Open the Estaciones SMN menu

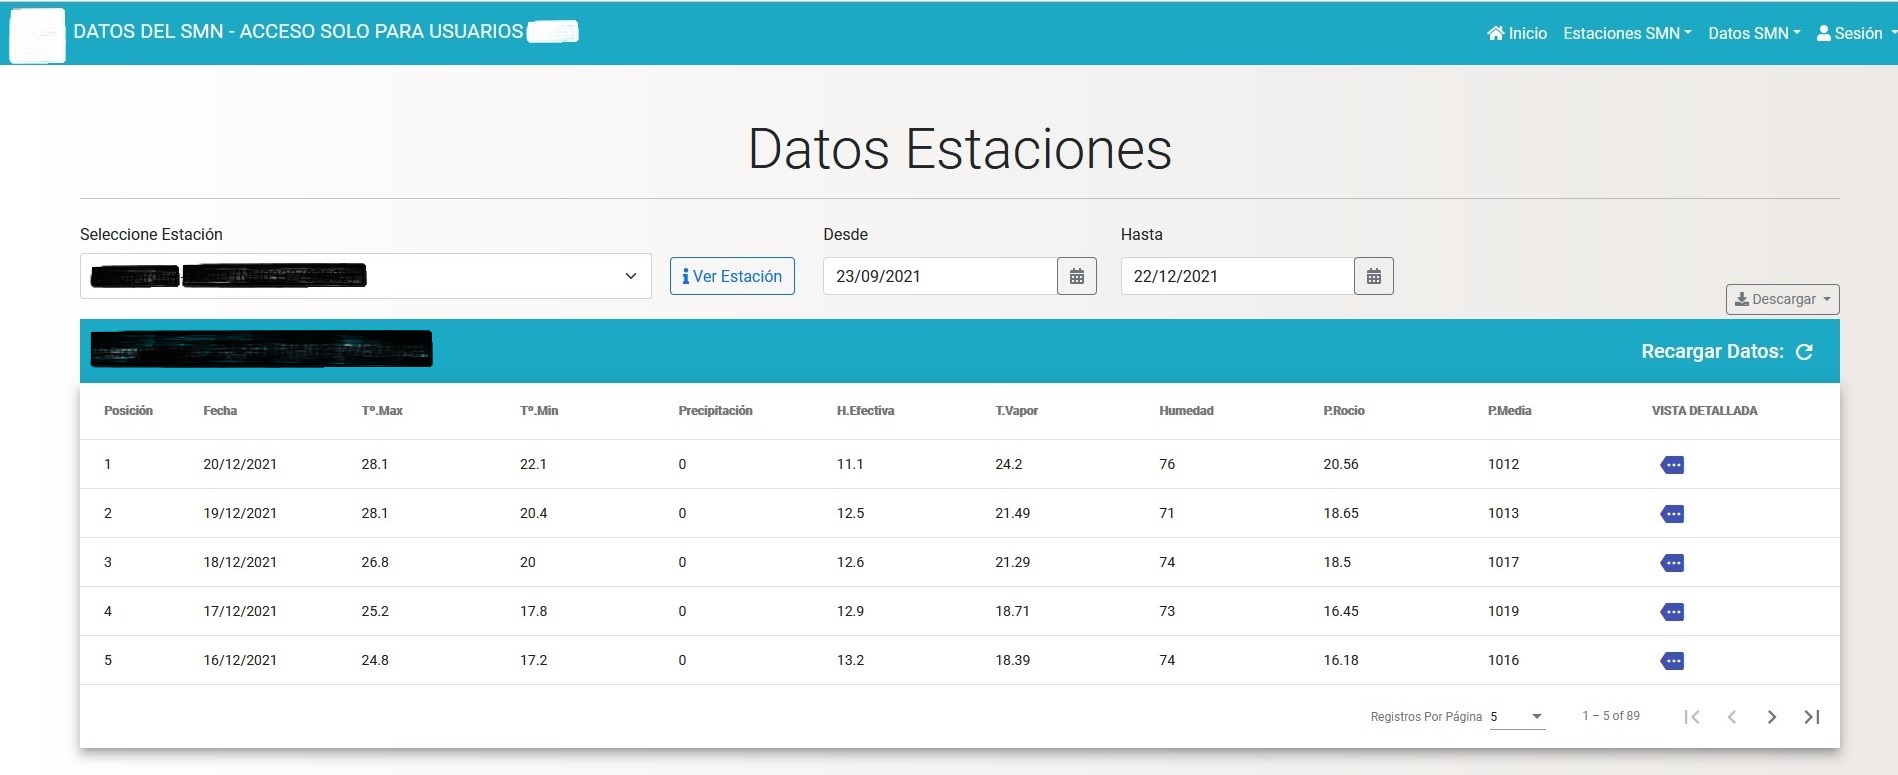click(x=1626, y=33)
